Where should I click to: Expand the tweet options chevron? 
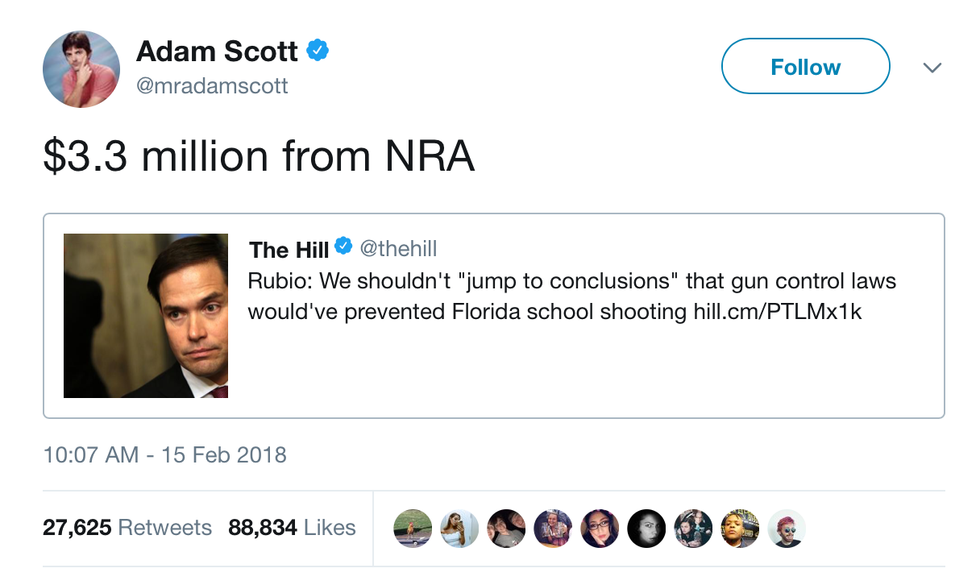(932, 68)
